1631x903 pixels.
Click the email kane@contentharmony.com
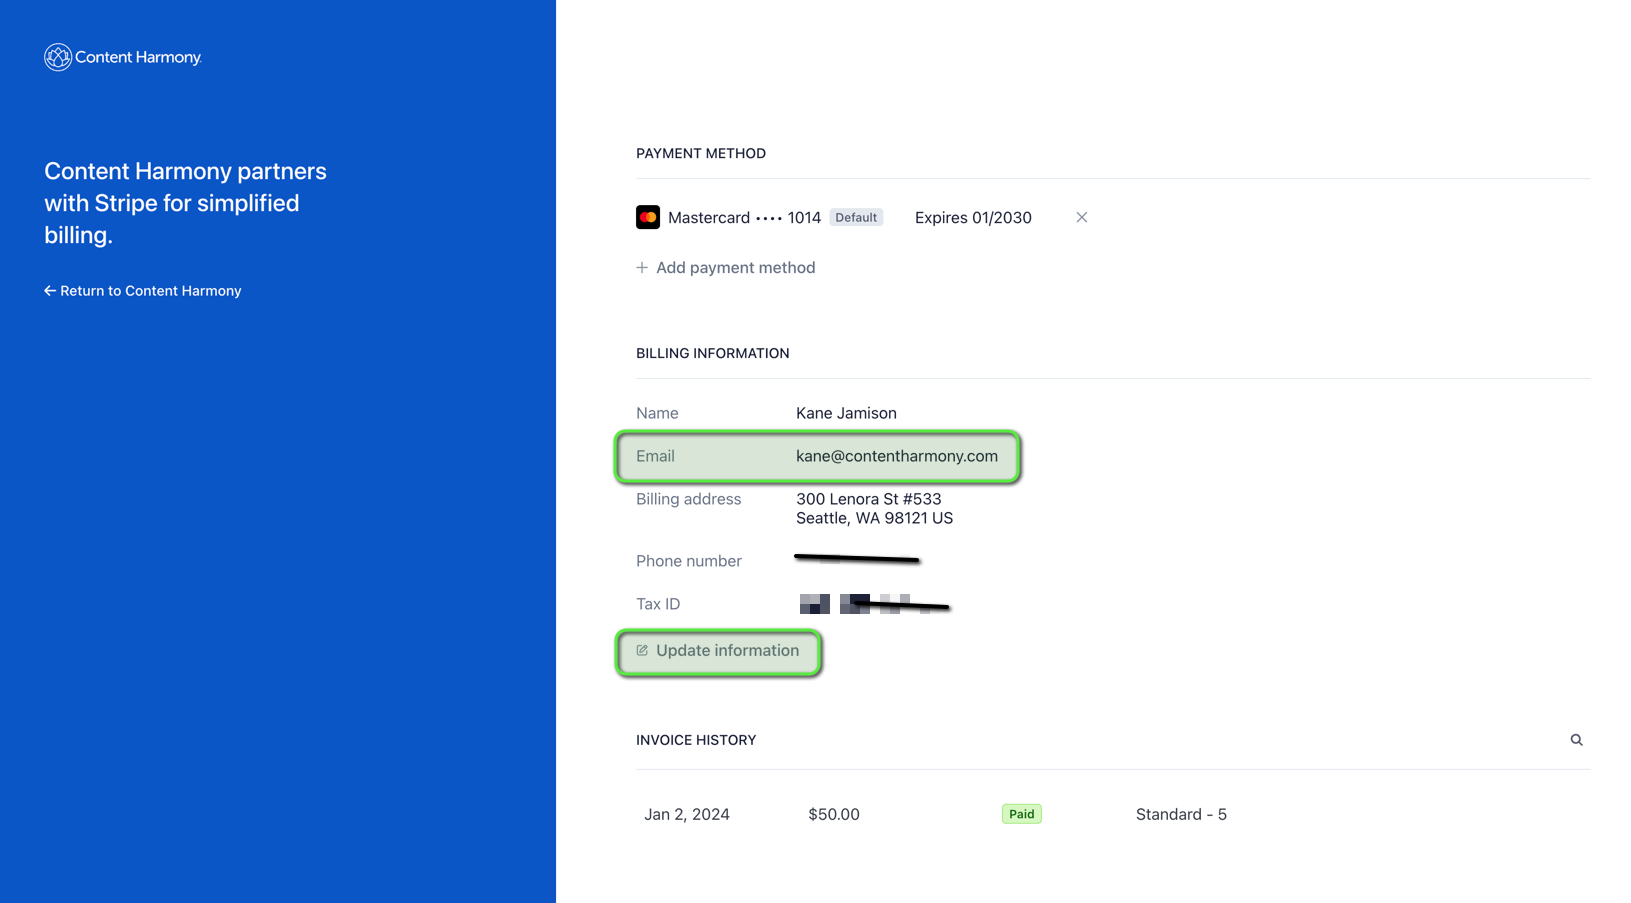pyautogui.click(x=897, y=456)
